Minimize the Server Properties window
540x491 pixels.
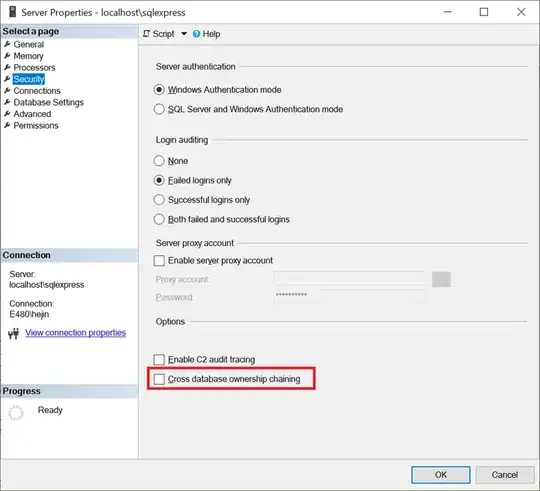(x=447, y=12)
